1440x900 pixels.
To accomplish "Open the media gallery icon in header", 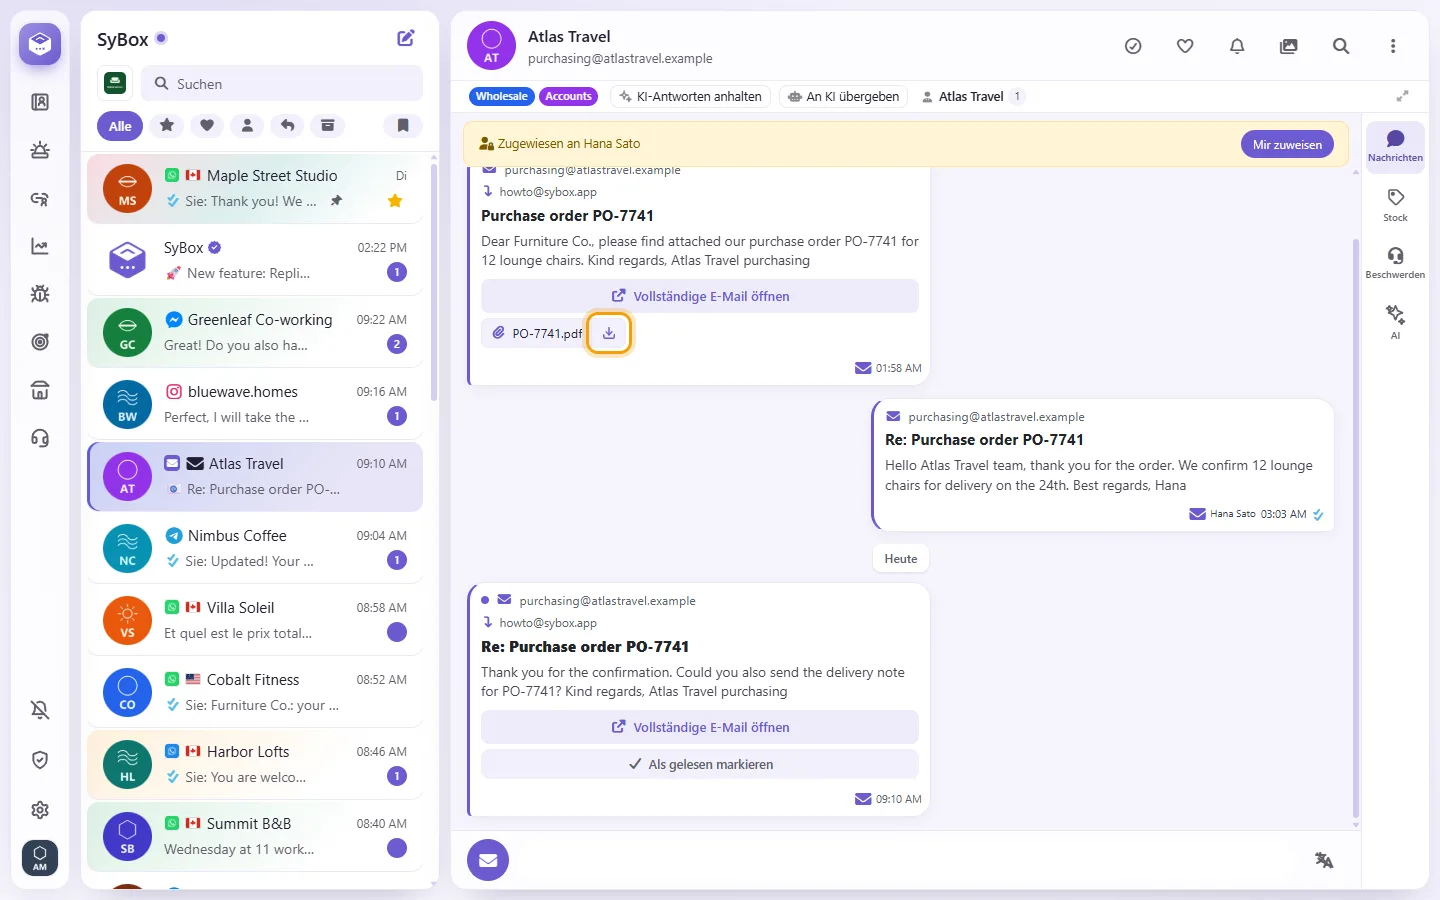I will pos(1289,46).
